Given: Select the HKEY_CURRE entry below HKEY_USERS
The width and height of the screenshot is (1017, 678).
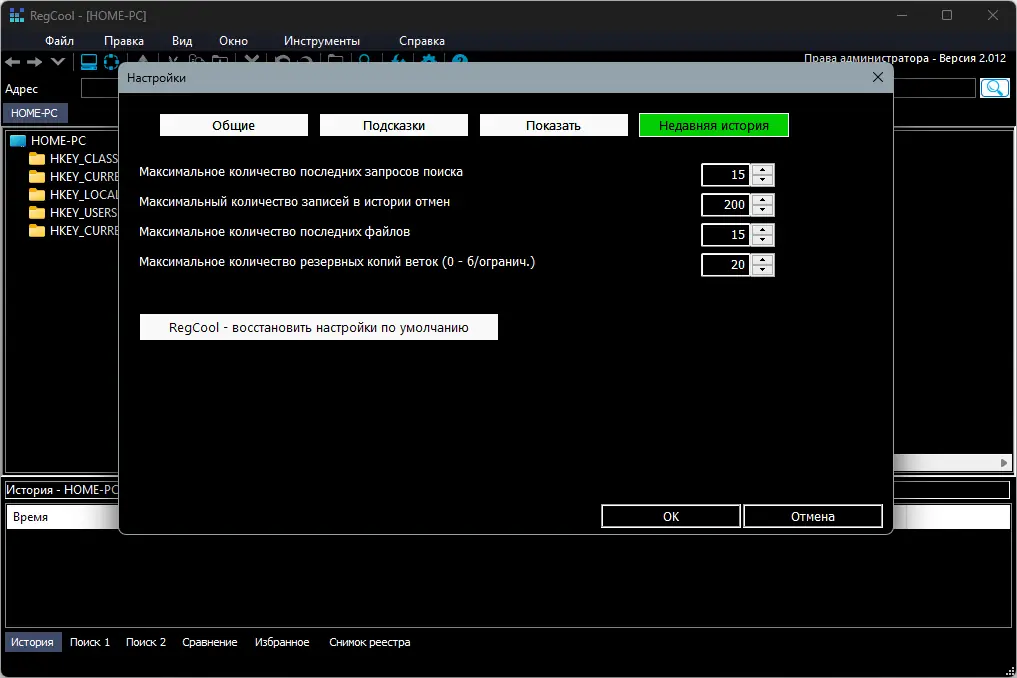Looking at the screenshot, I should tap(84, 231).
